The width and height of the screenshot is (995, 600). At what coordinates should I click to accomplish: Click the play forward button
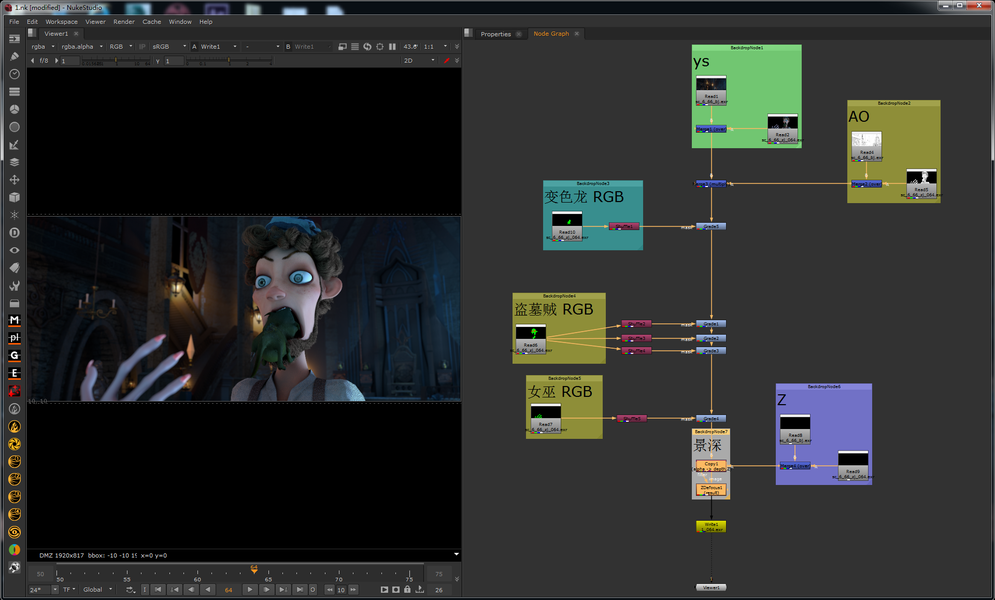coord(250,590)
